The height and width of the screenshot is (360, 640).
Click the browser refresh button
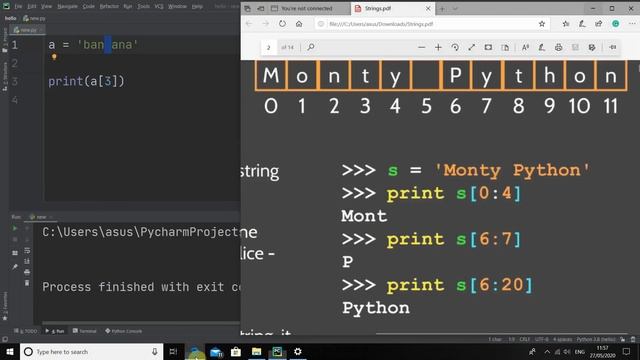pyautogui.click(x=282, y=24)
